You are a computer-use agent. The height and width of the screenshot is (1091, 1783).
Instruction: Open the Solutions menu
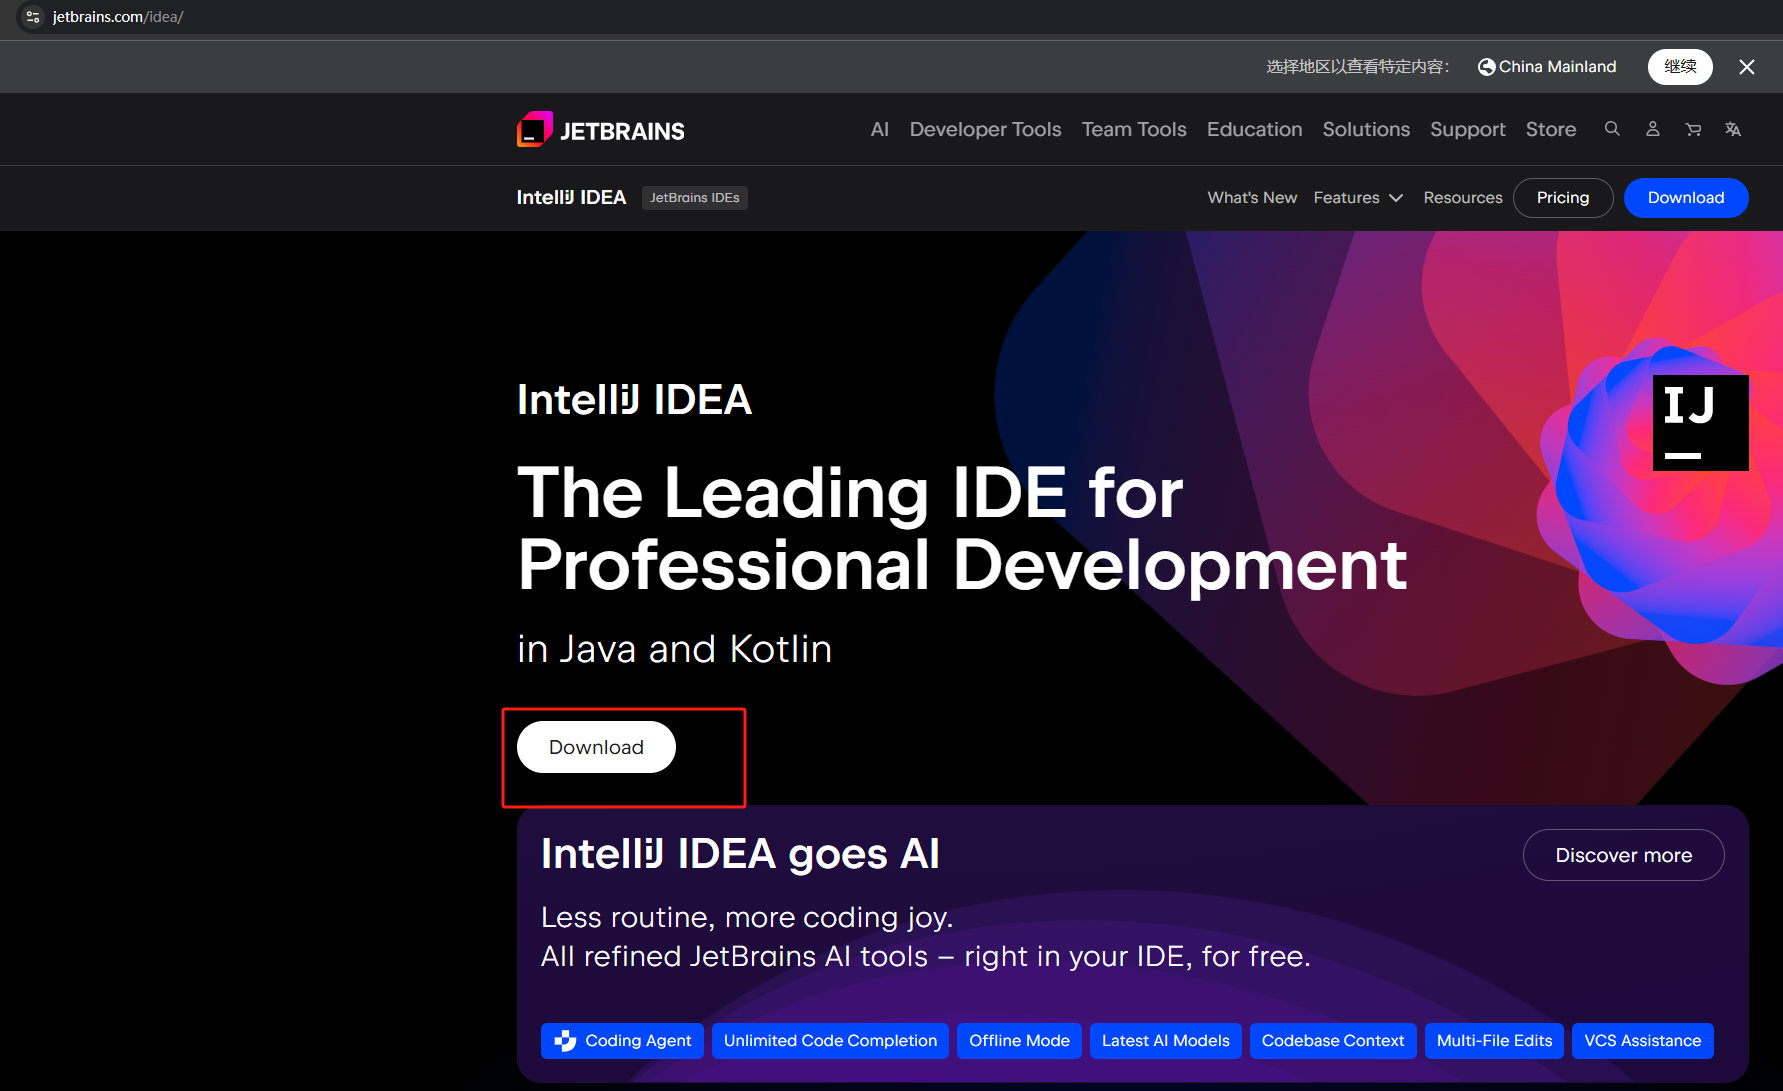point(1366,130)
